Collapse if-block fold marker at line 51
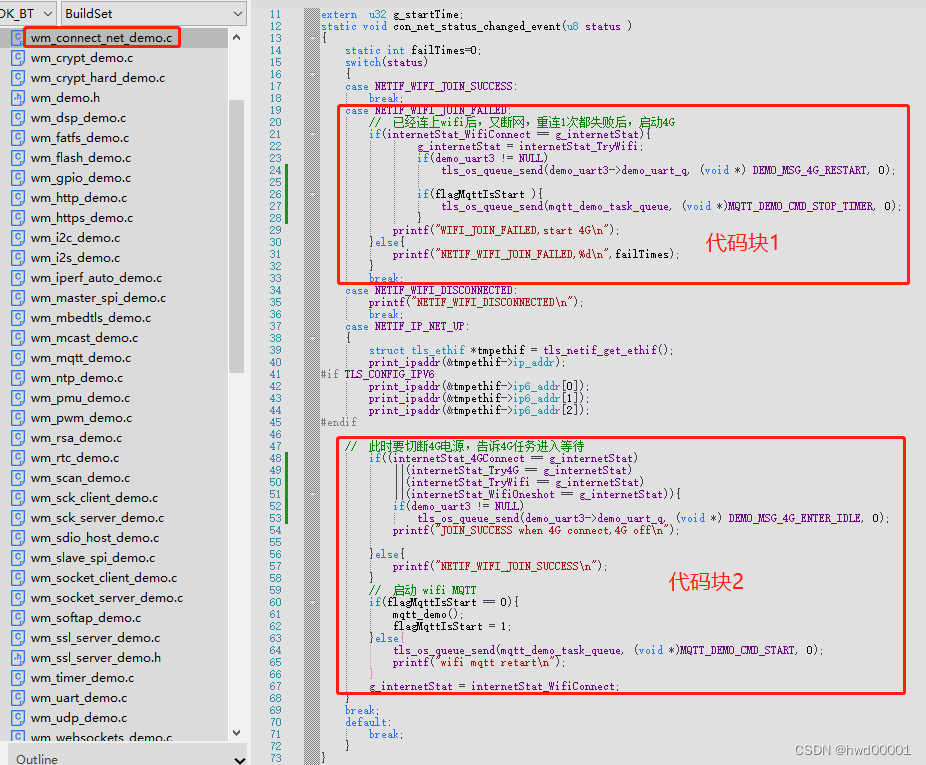Screen dimensions: 926x765 pos(312,494)
